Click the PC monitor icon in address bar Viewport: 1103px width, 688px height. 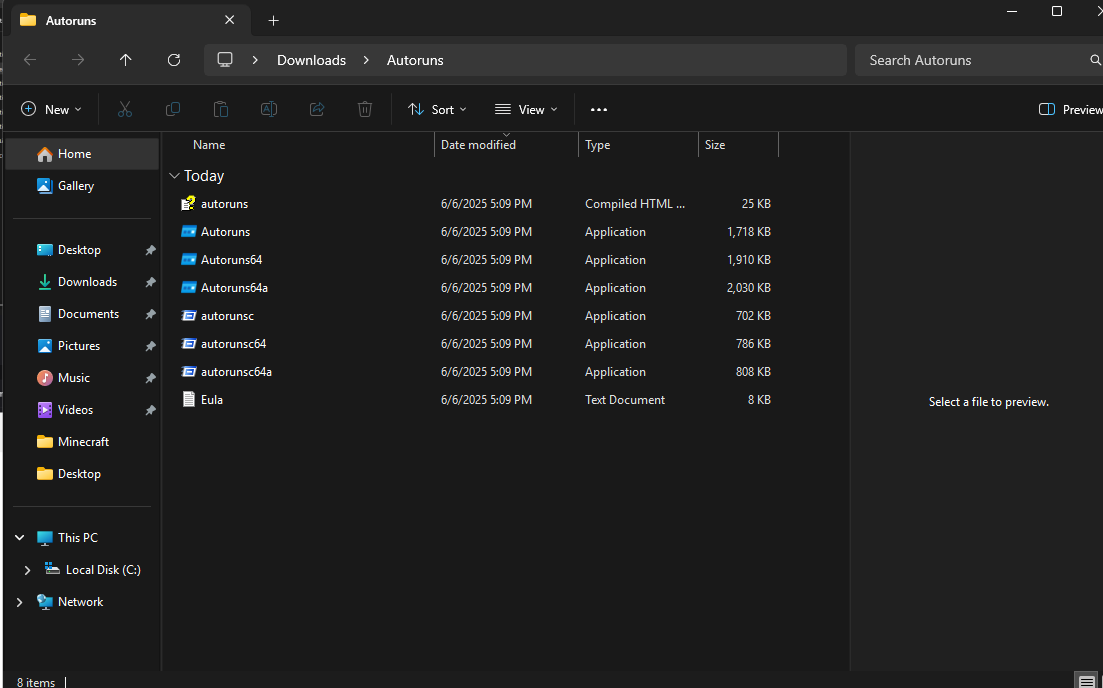coord(225,60)
